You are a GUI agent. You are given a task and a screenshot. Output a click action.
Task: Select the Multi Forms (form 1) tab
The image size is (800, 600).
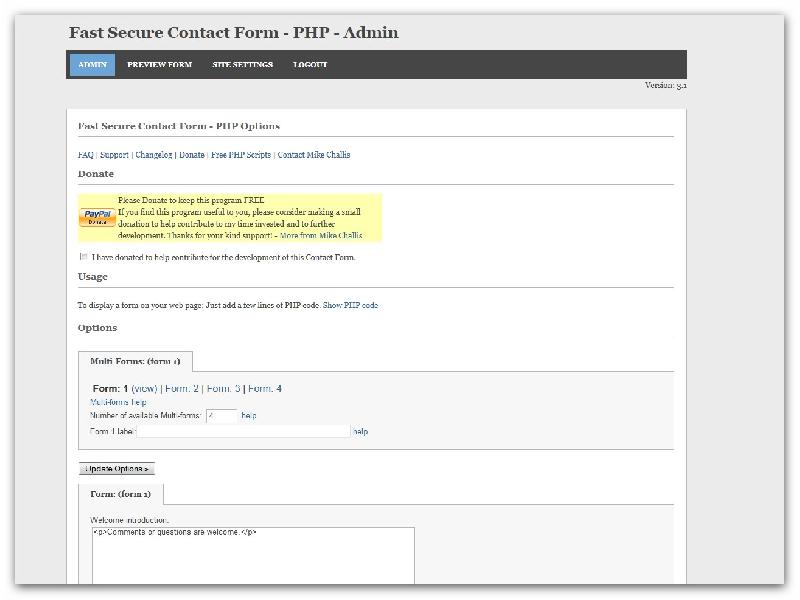point(135,361)
